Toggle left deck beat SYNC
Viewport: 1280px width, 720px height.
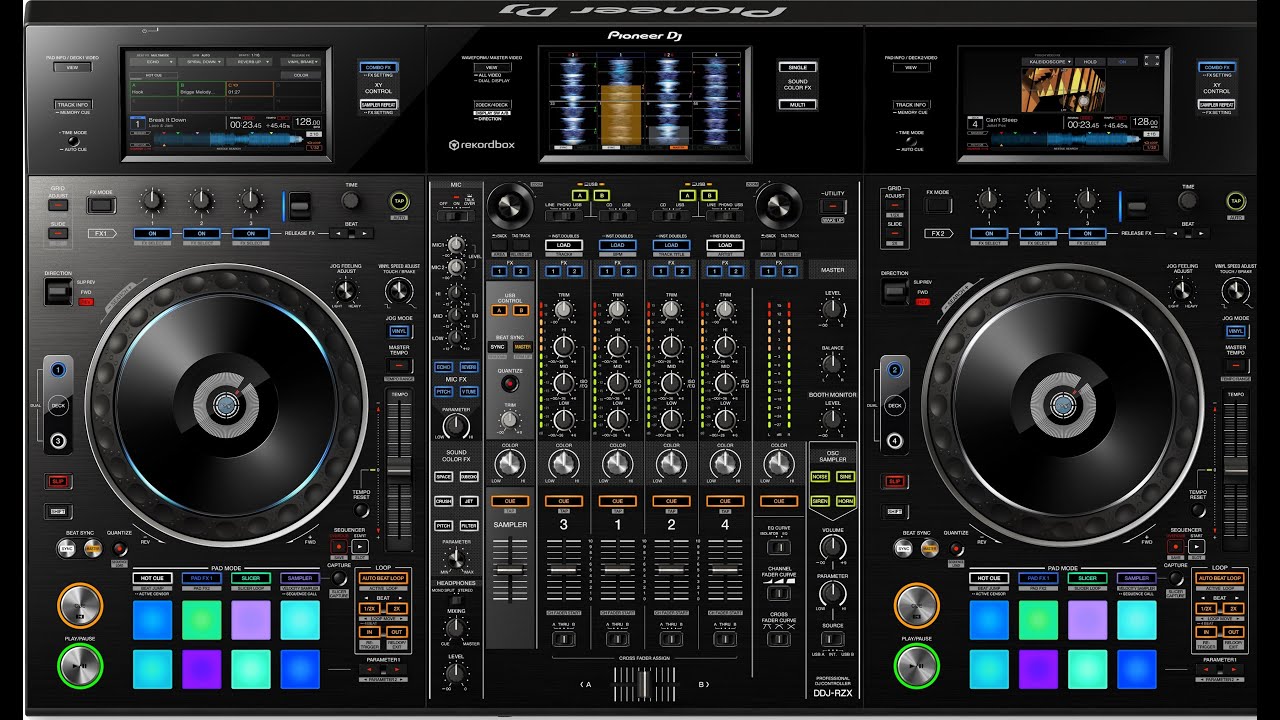68,548
